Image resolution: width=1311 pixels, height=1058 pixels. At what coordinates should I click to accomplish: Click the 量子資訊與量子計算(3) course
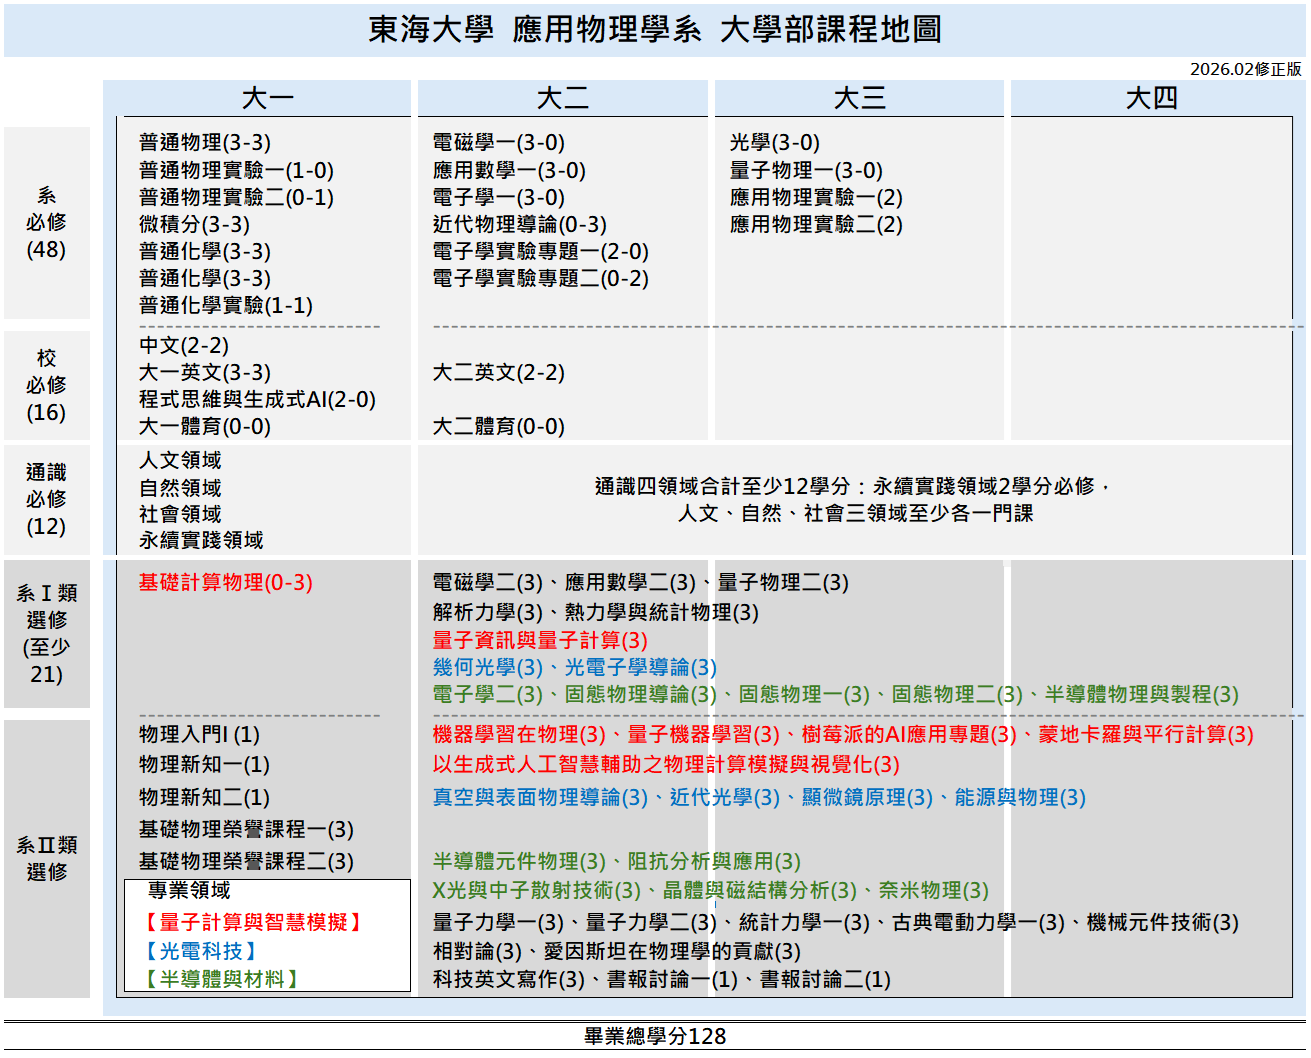[x=540, y=640]
